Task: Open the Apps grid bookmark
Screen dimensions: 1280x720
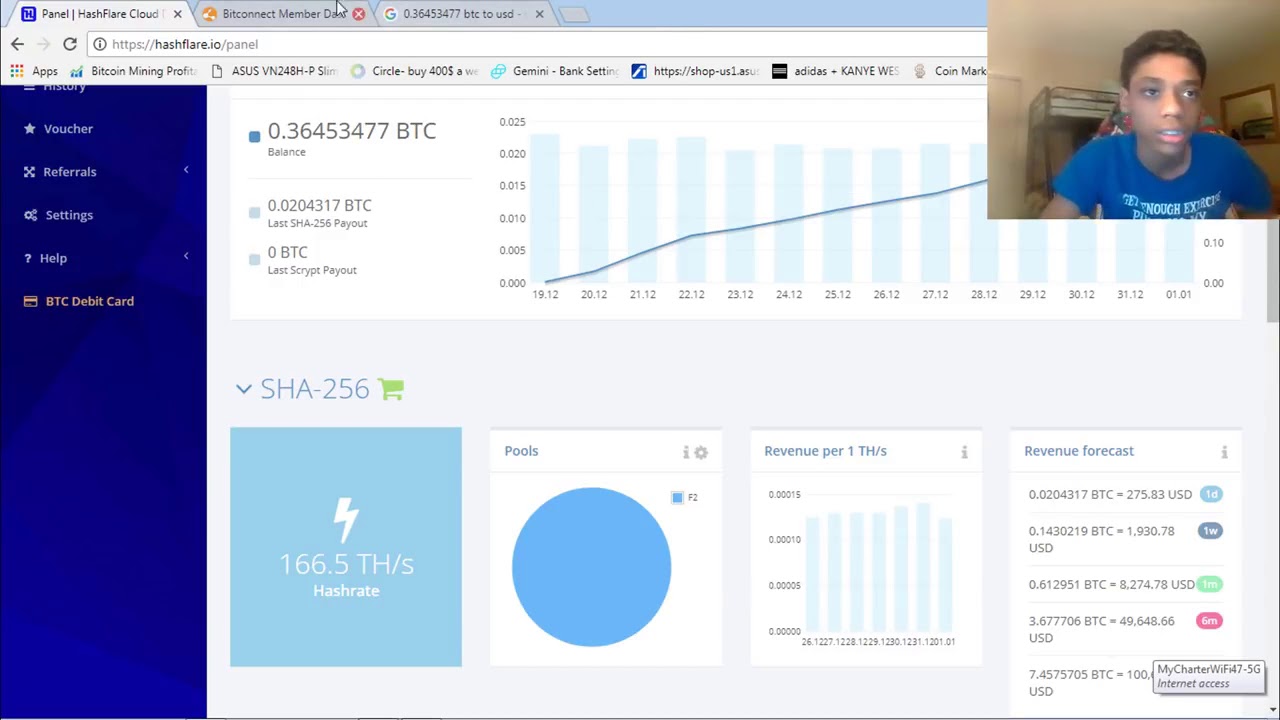Action: pyautogui.click(x=34, y=71)
